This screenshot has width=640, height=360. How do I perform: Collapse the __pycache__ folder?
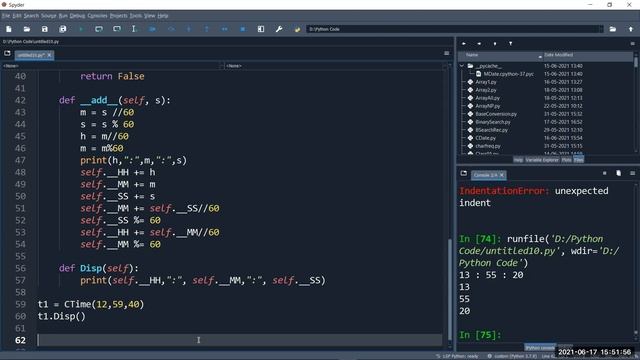(462, 66)
